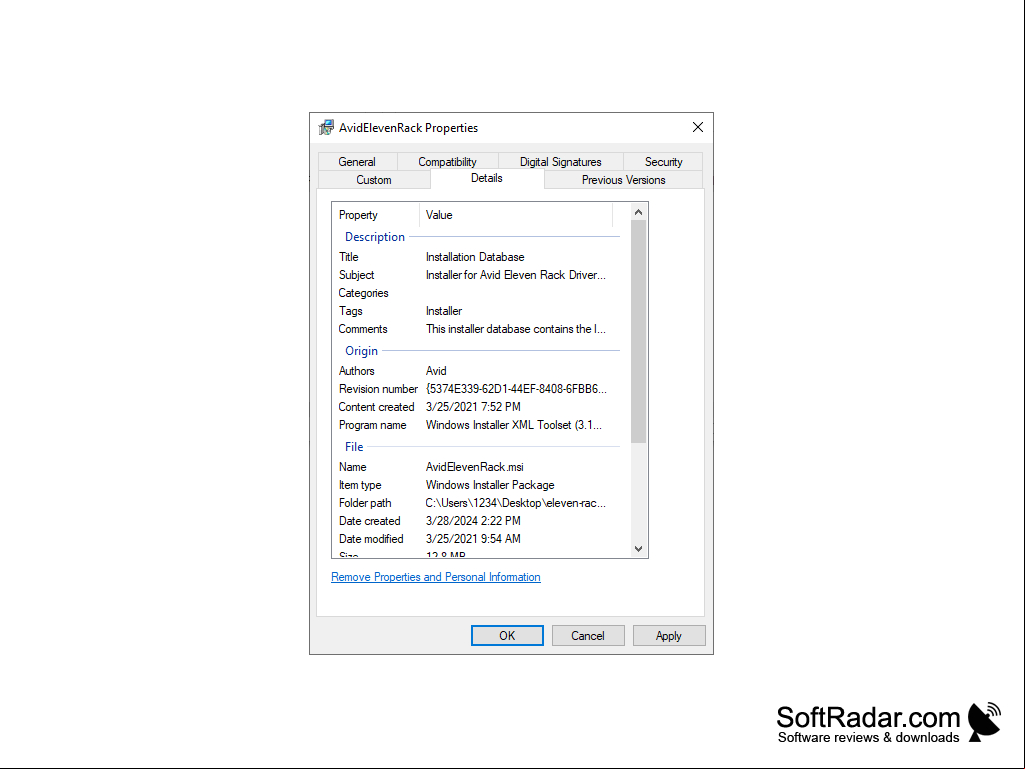
Task: Select the Item type value 'Windows Installer Package'
Action: [490, 485]
